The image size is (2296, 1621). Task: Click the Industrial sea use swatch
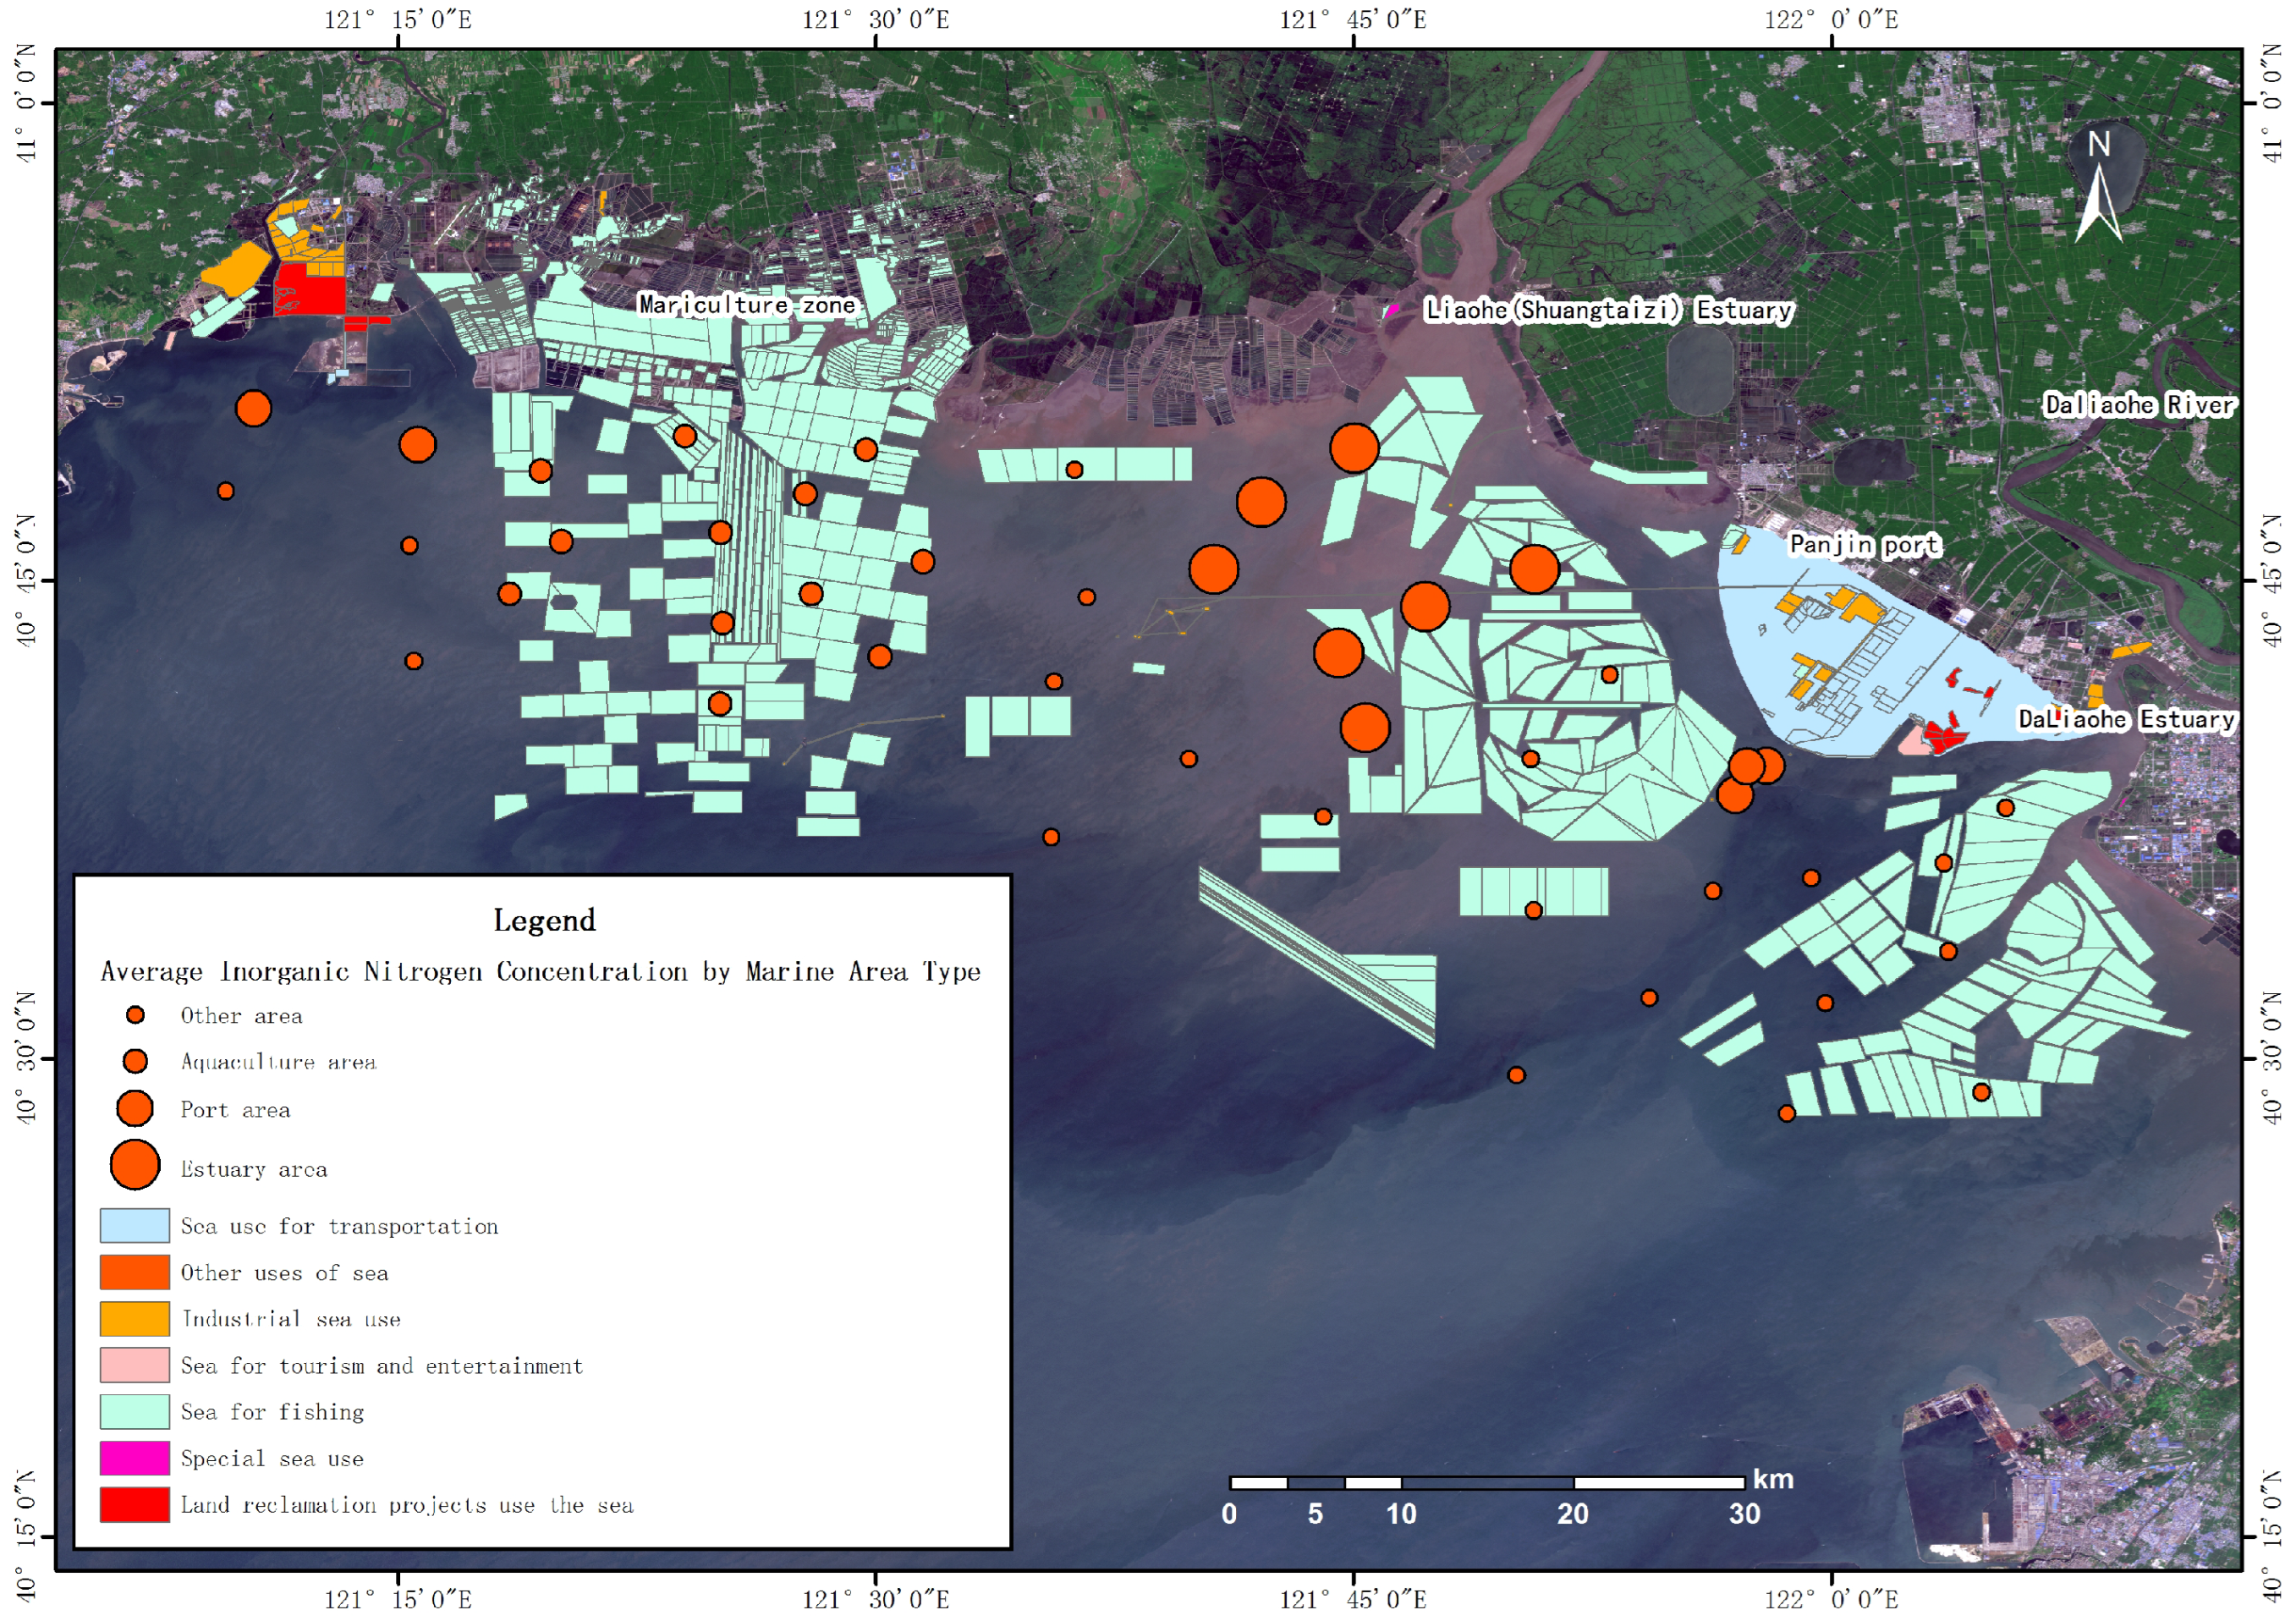(135, 1318)
